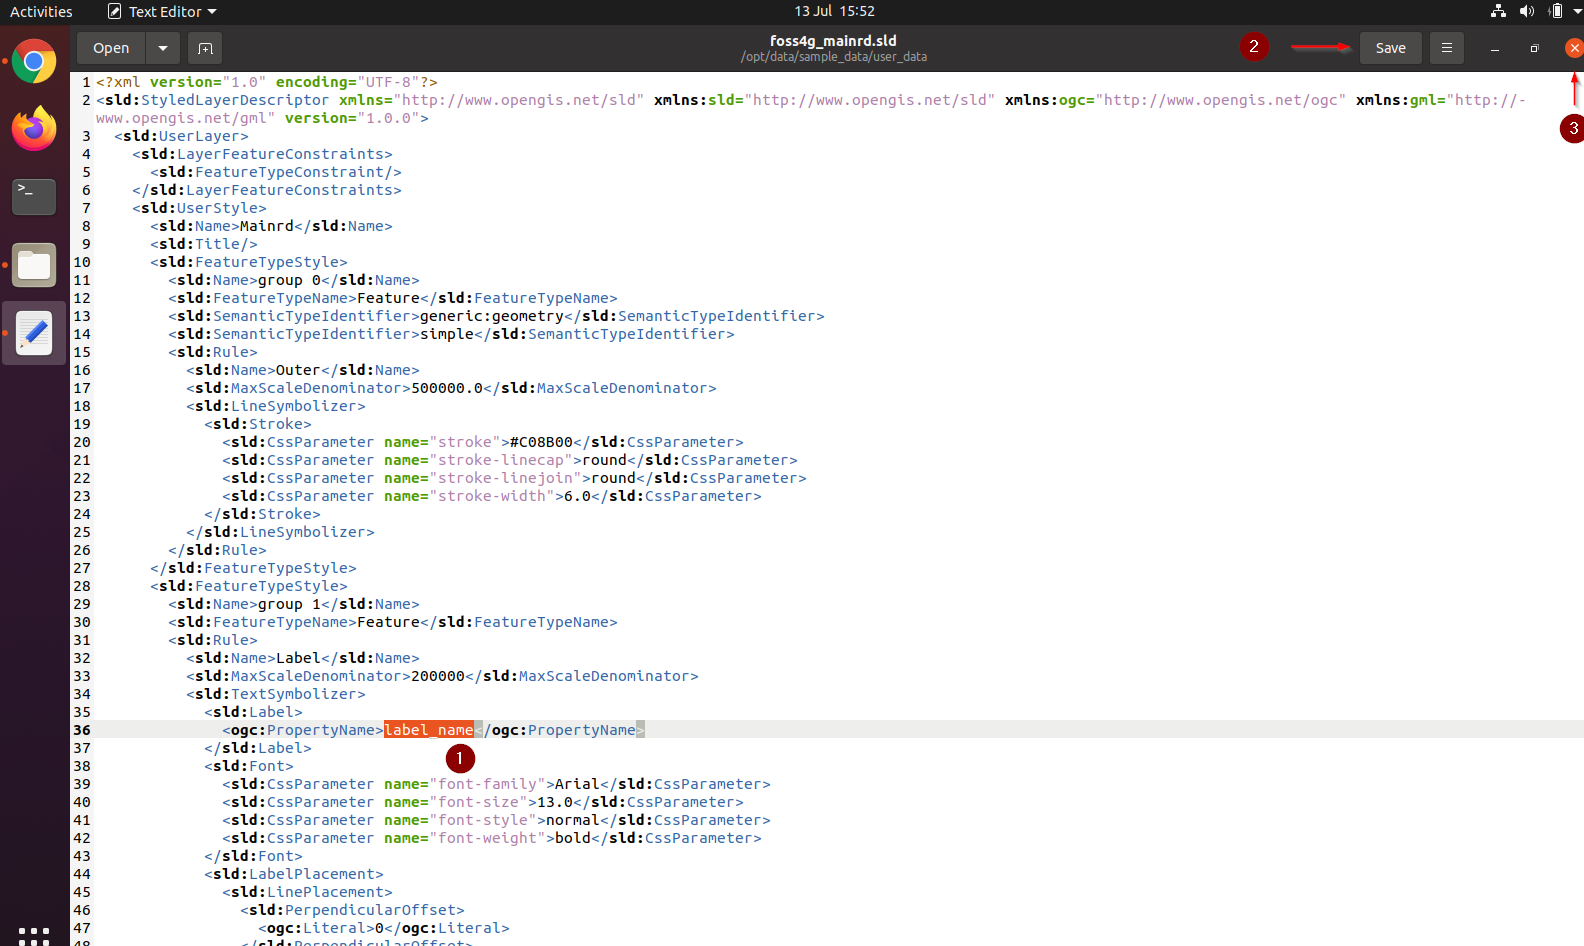Minimize the Text Editor window

point(1494,48)
